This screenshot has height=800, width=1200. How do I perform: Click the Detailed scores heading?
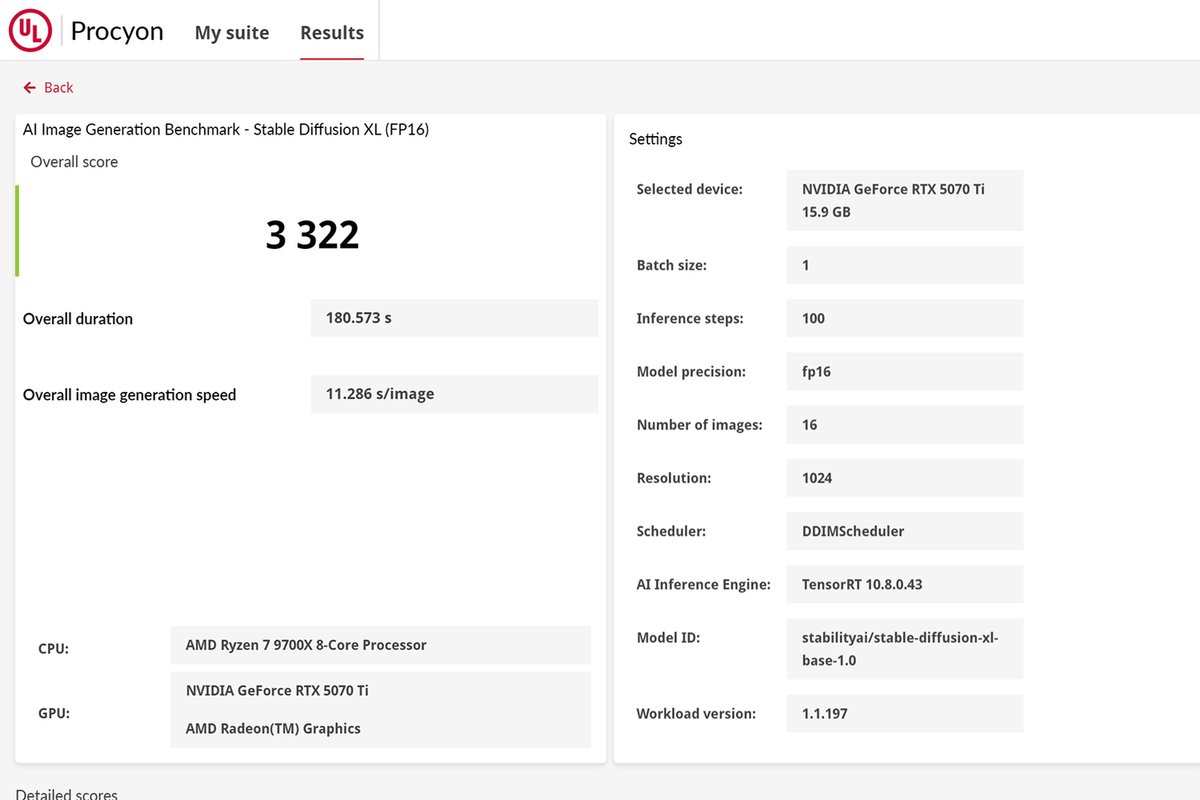coord(67,794)
